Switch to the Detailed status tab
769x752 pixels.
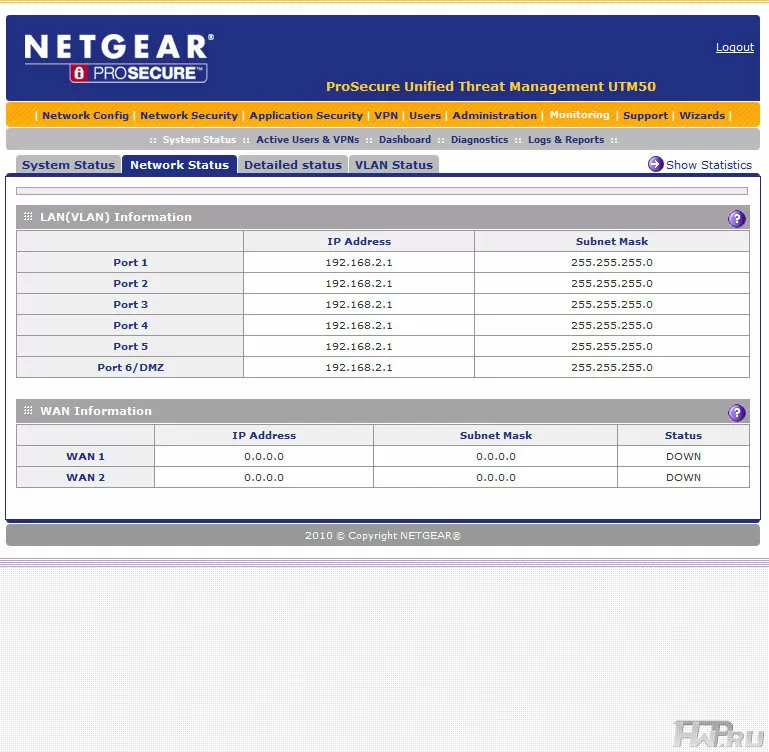pos(293,165)
